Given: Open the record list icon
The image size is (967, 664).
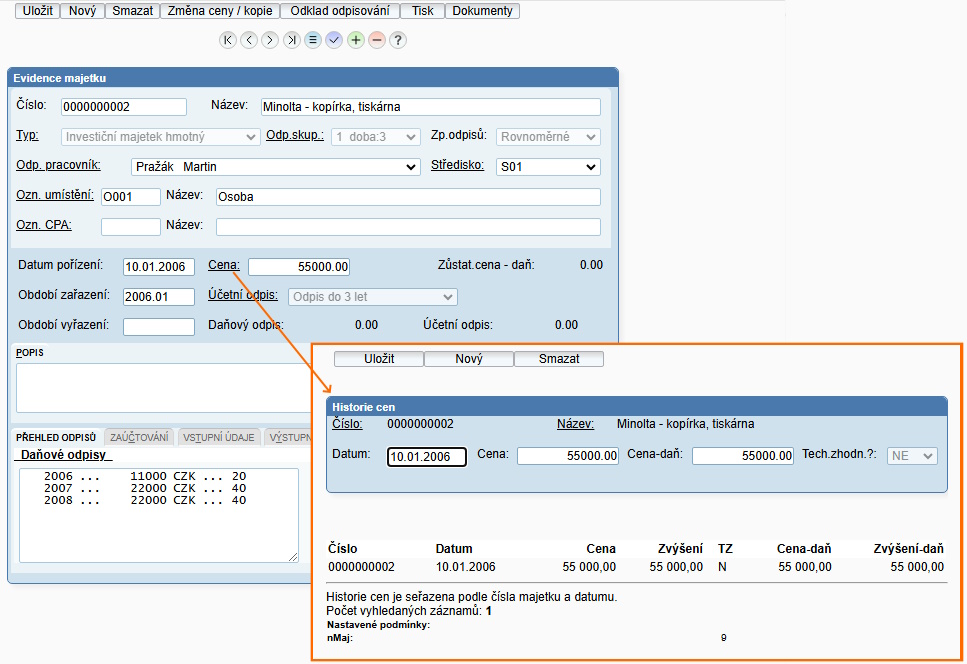Looking at the screenshot, I should (313, 40).
